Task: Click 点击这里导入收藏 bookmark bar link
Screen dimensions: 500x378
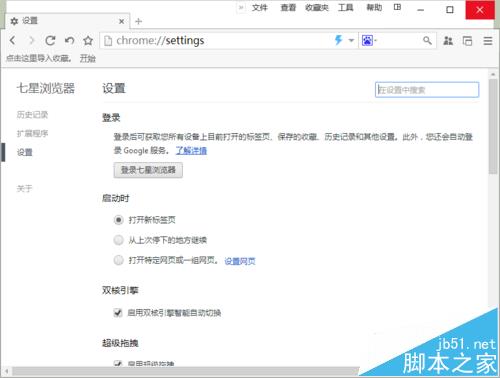Action: coord(39,59)
